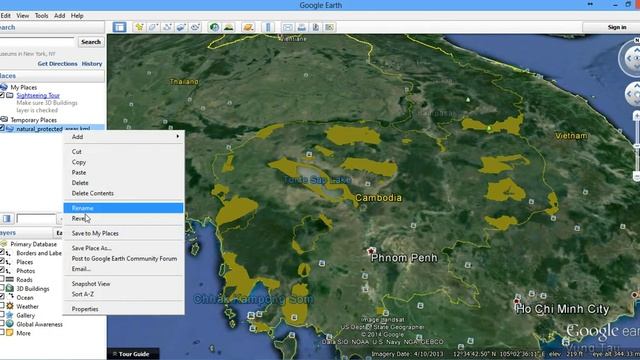Viewport: 640px width, 360px height.
Task: Hide the sidebar using the toolbar toggle
Action: (119, 27)
